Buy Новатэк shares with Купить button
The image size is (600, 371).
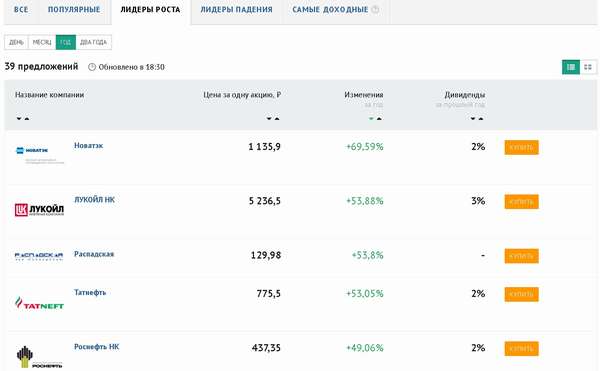coord(522,147)
